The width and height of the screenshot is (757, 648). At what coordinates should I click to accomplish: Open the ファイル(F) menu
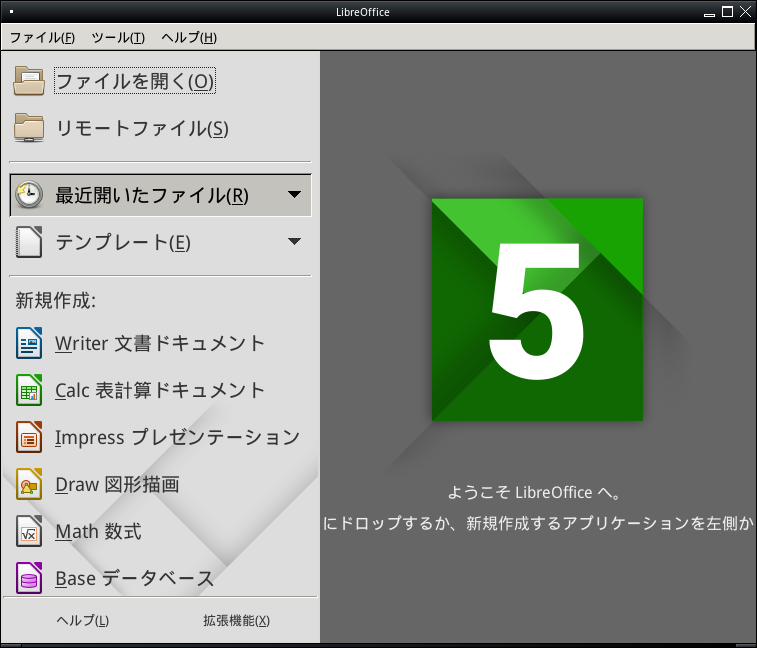coord(42,37)
